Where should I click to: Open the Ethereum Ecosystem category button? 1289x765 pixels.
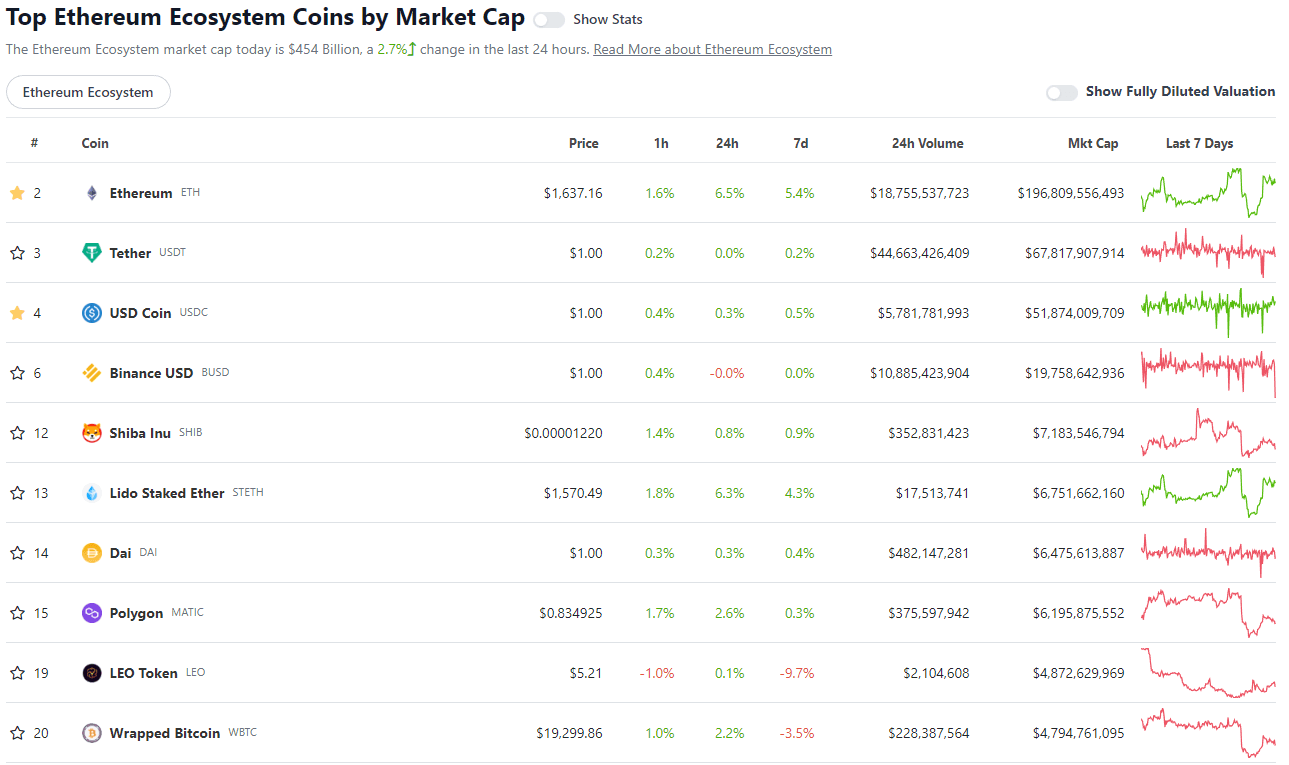pos(88,92)
